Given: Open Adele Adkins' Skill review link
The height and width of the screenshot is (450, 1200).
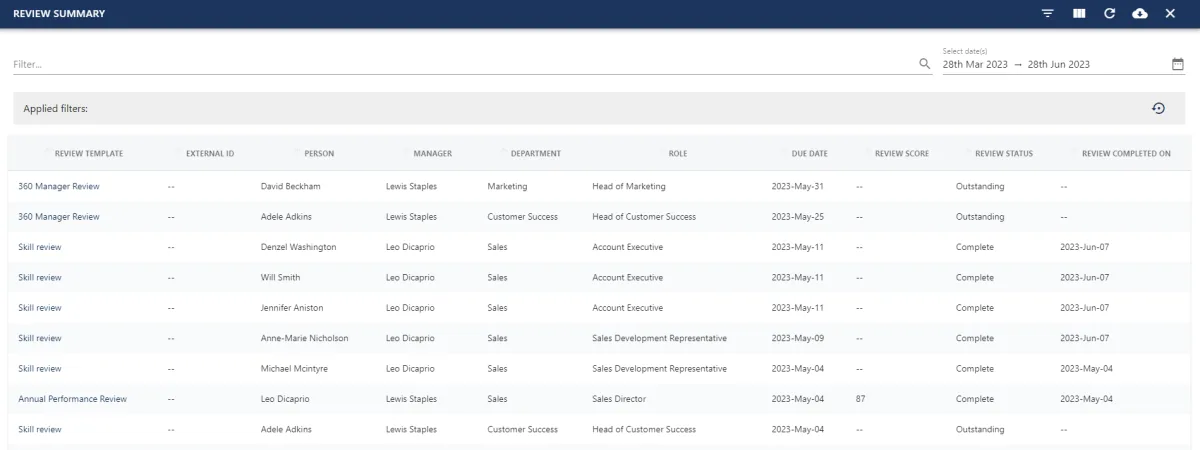Looking at the screenshot, I should pos(40,429).
